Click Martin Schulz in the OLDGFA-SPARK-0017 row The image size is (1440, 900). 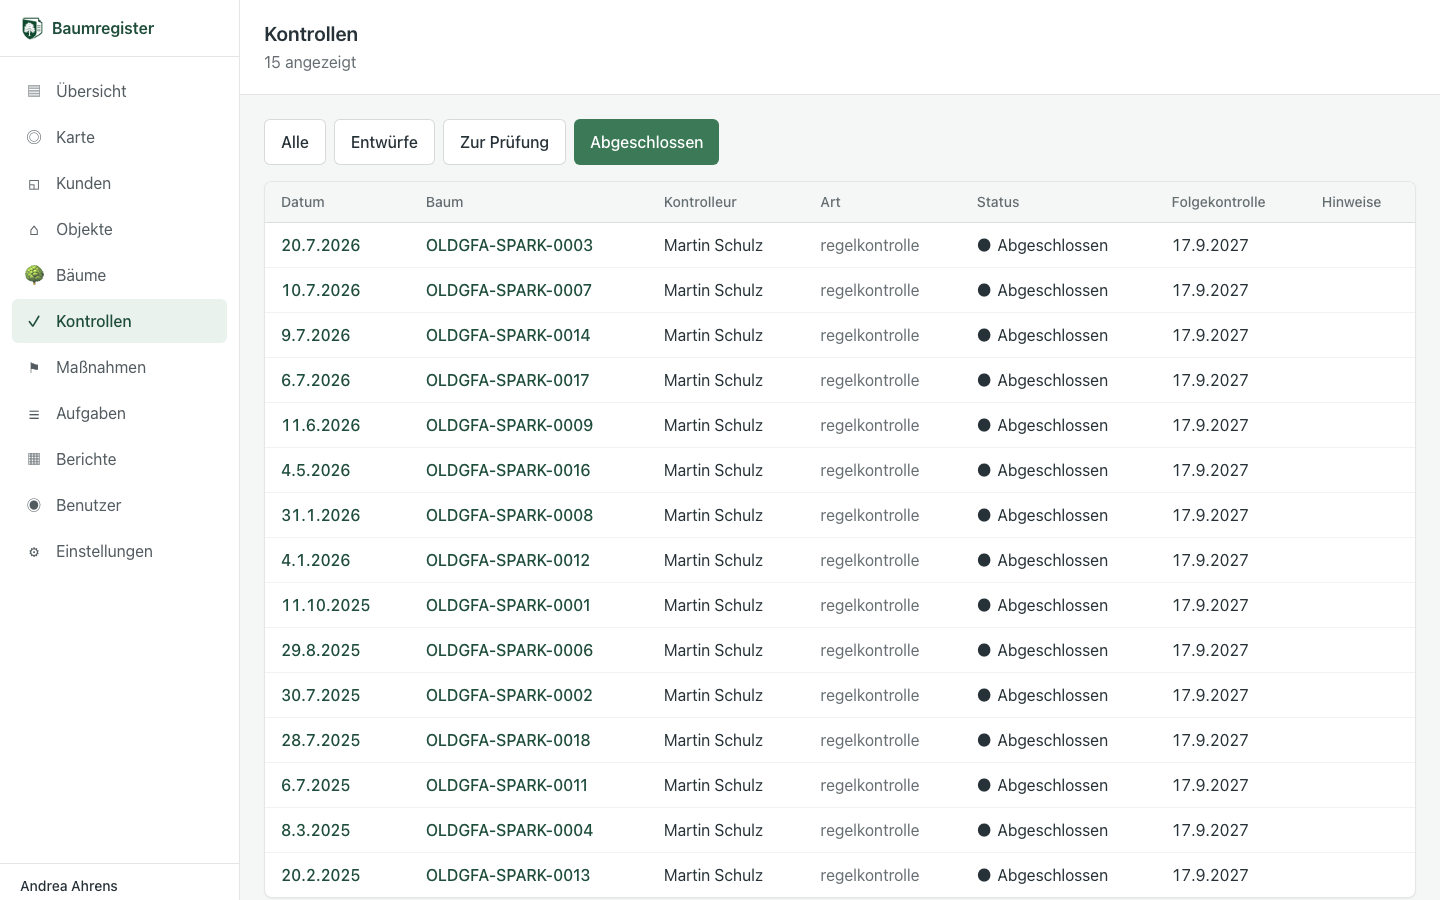pos(713,380)
